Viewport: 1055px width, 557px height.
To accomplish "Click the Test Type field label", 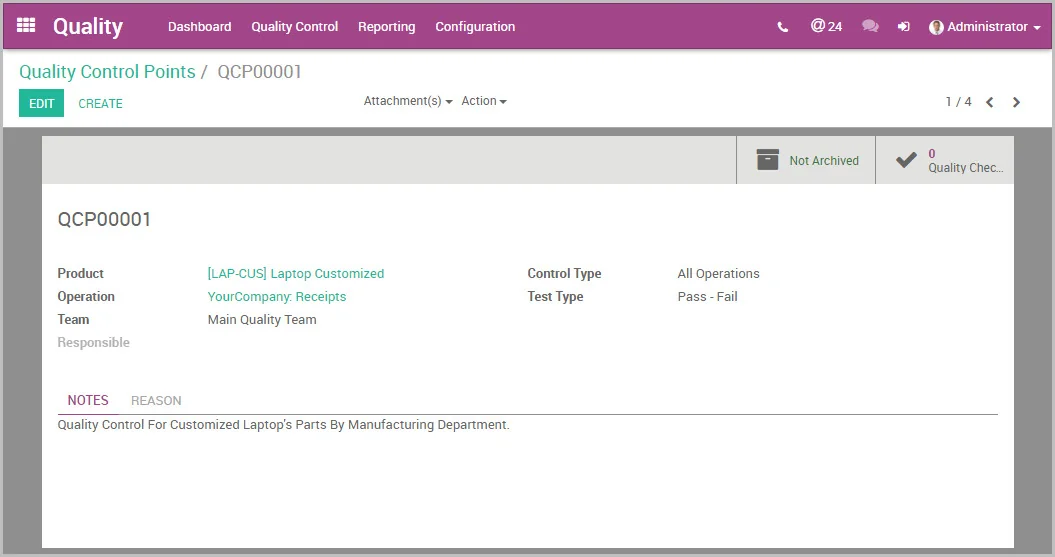I will point(555,297).
